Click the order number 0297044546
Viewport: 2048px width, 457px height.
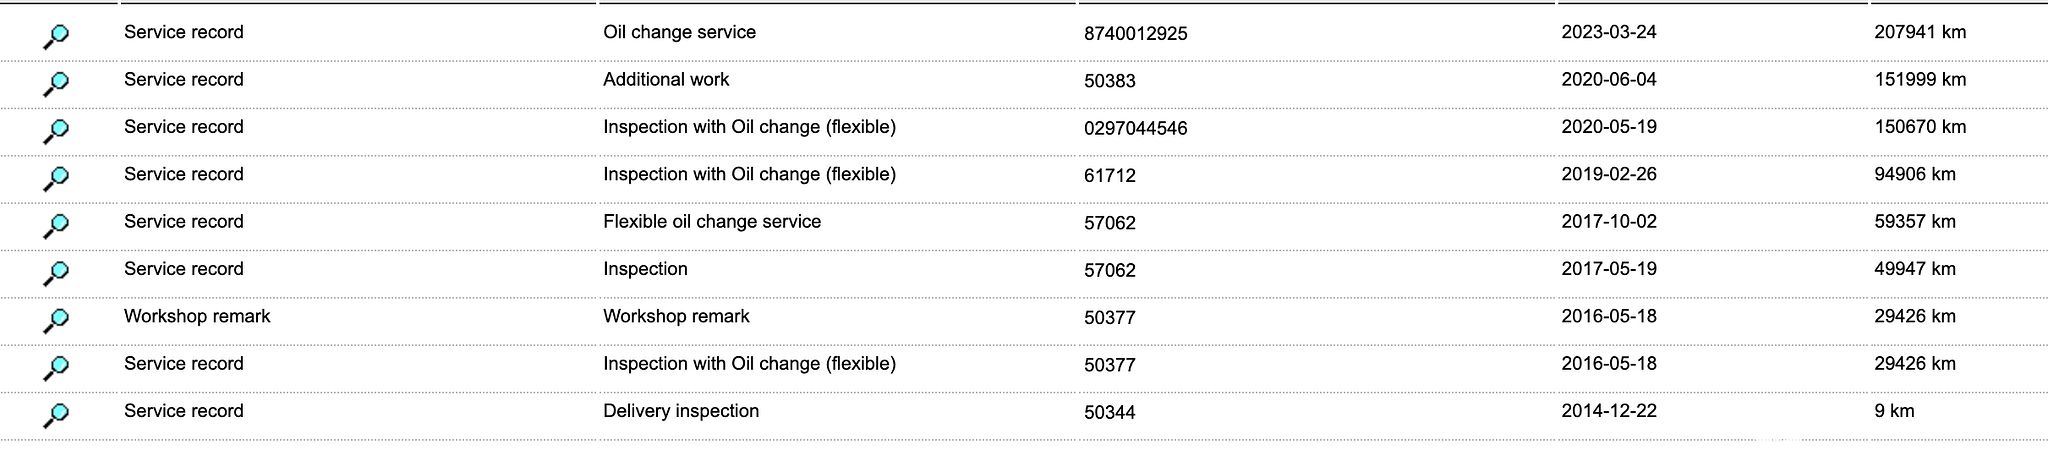[x=1135, y=128]
